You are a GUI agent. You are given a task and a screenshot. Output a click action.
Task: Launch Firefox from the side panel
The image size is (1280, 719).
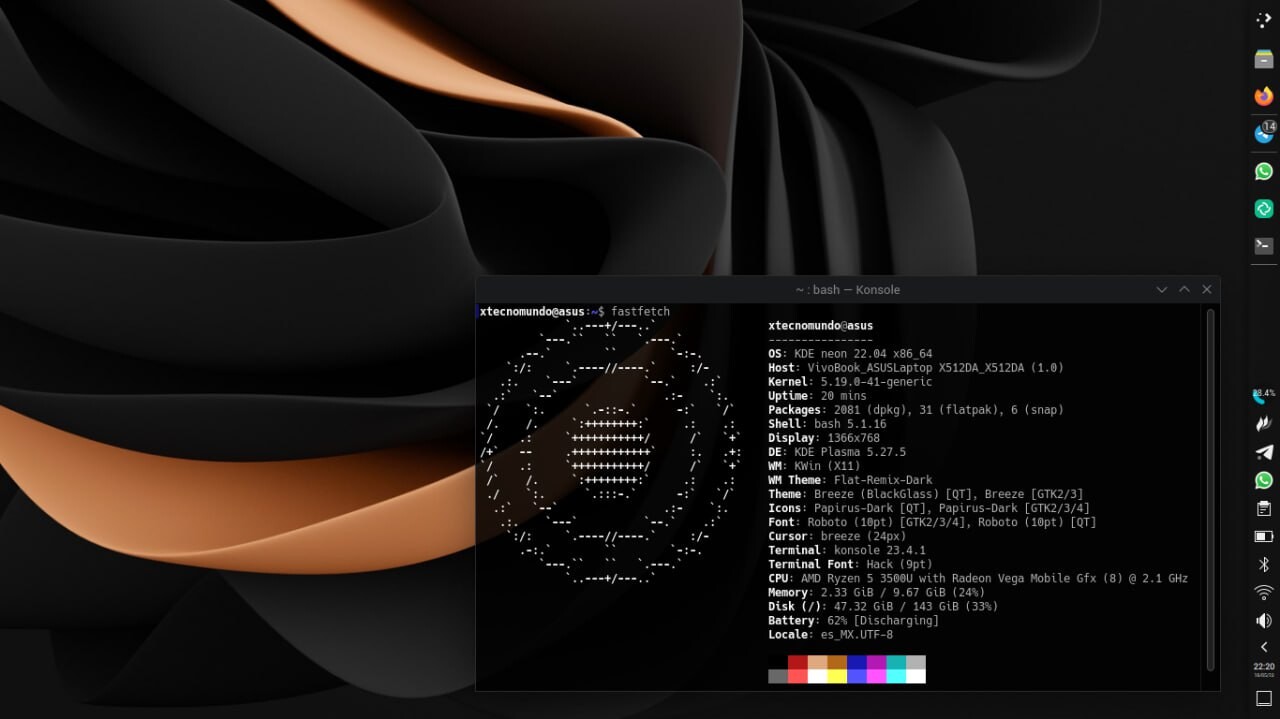click(x=1264, y=96)
